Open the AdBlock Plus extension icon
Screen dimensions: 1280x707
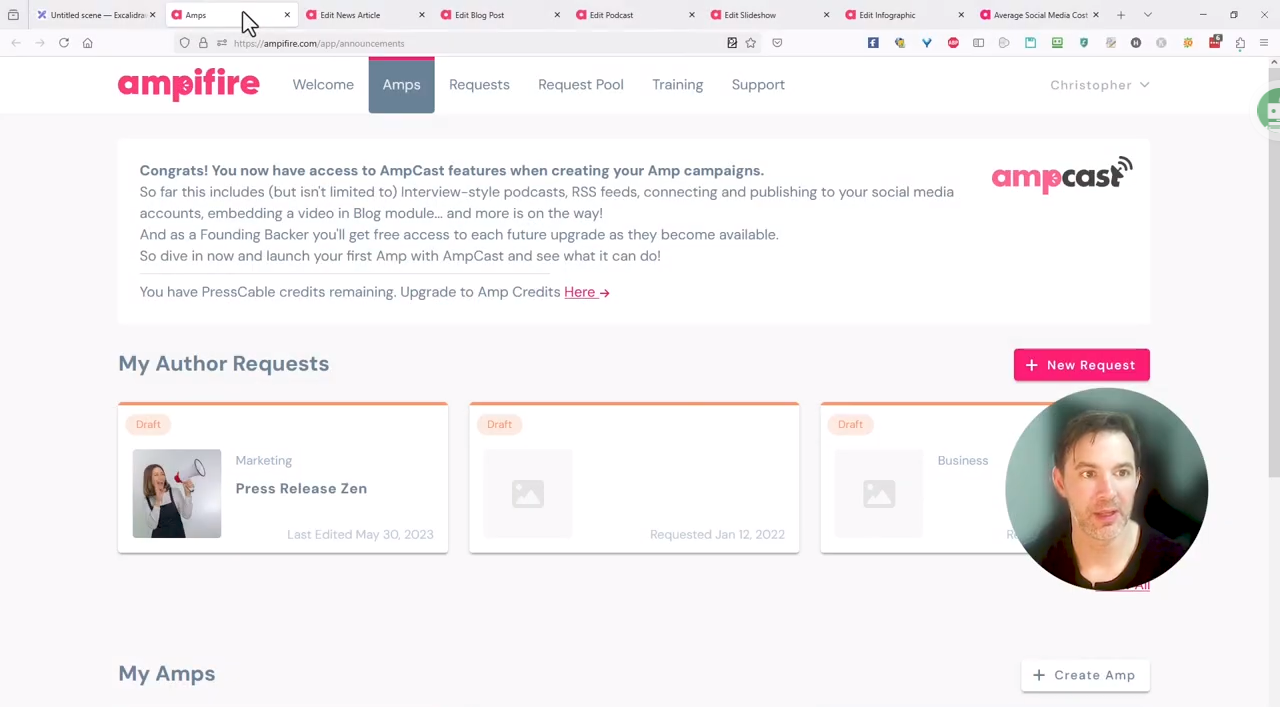pyautogui.click(x=953, y=43)
